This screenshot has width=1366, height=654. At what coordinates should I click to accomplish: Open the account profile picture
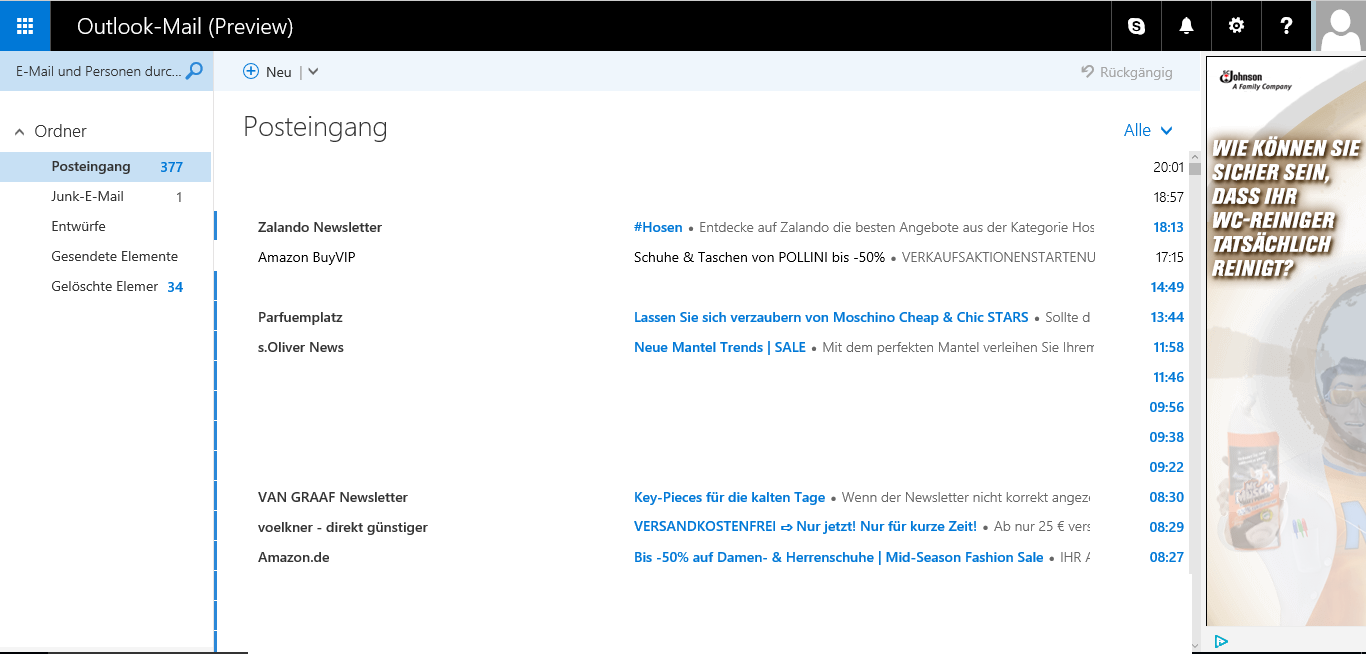pyautogui.click(x=1340, y=26)
